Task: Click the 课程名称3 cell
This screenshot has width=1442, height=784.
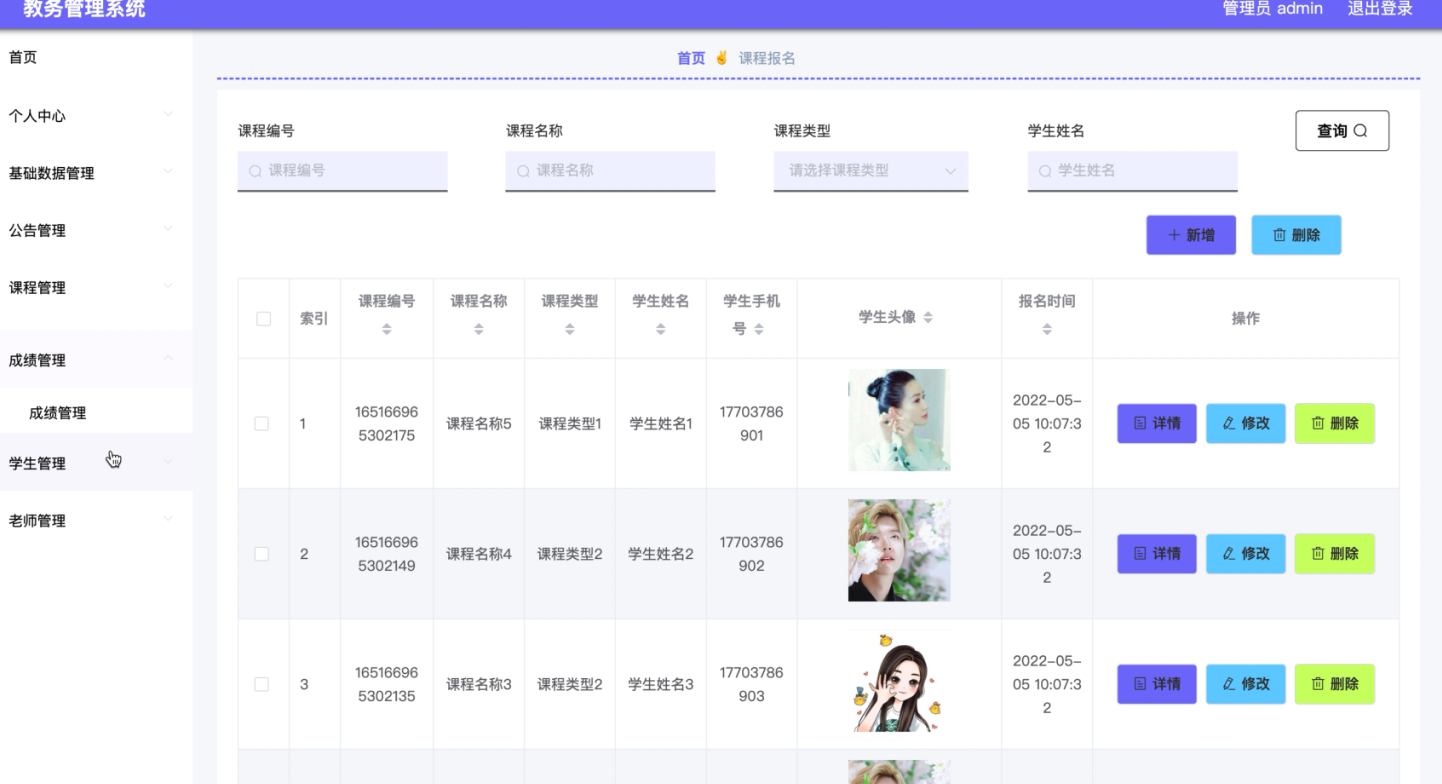Action: tap(479, 684)
